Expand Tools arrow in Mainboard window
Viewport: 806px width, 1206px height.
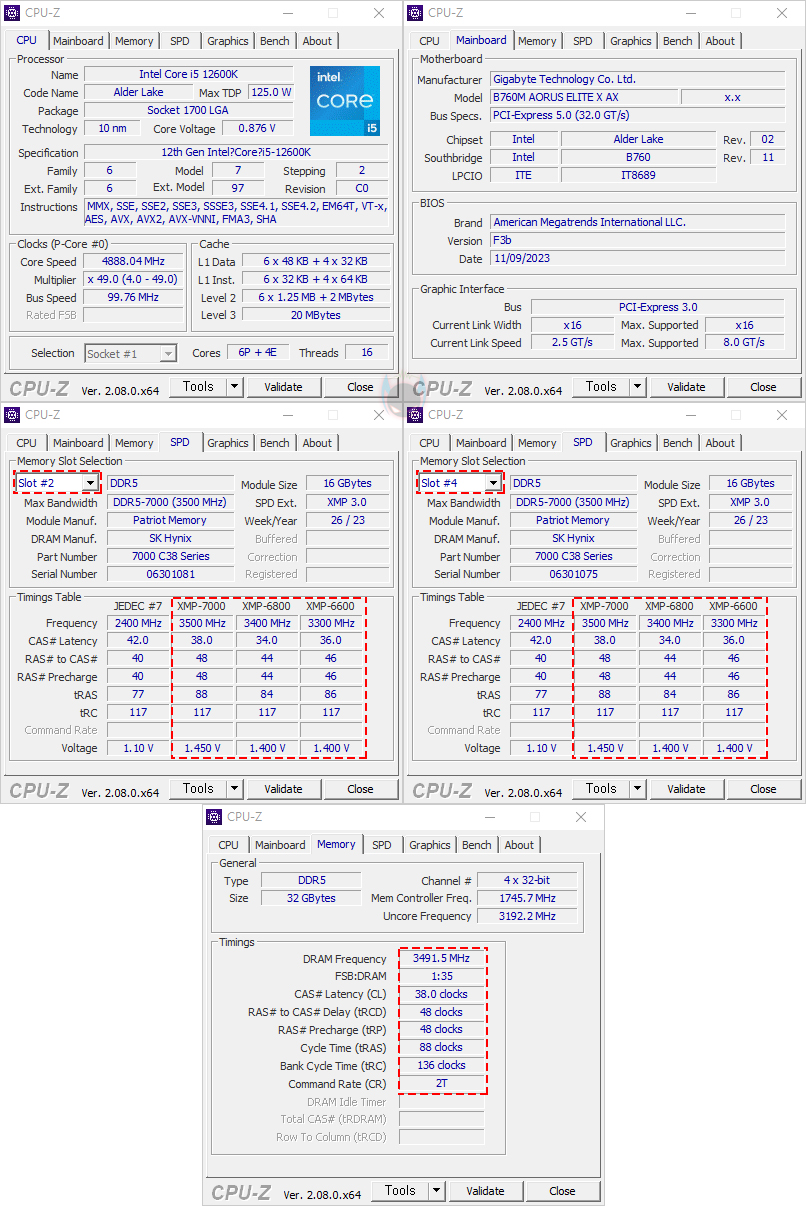(637, 387)
